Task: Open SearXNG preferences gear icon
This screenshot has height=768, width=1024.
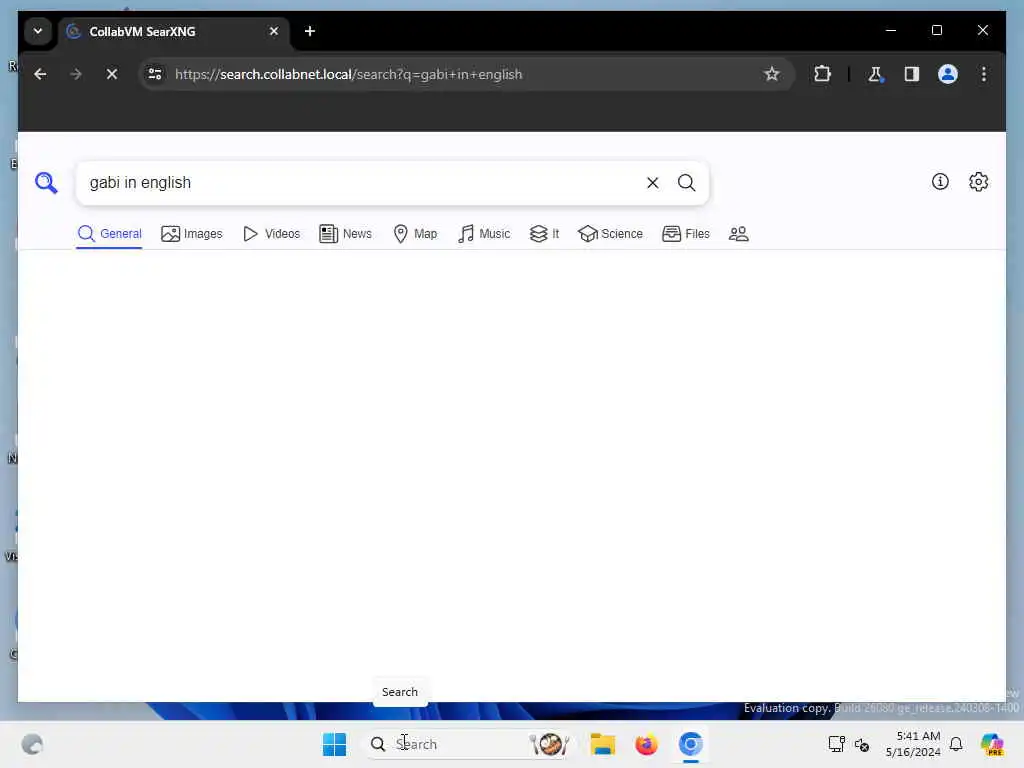Action: [978, 182]
